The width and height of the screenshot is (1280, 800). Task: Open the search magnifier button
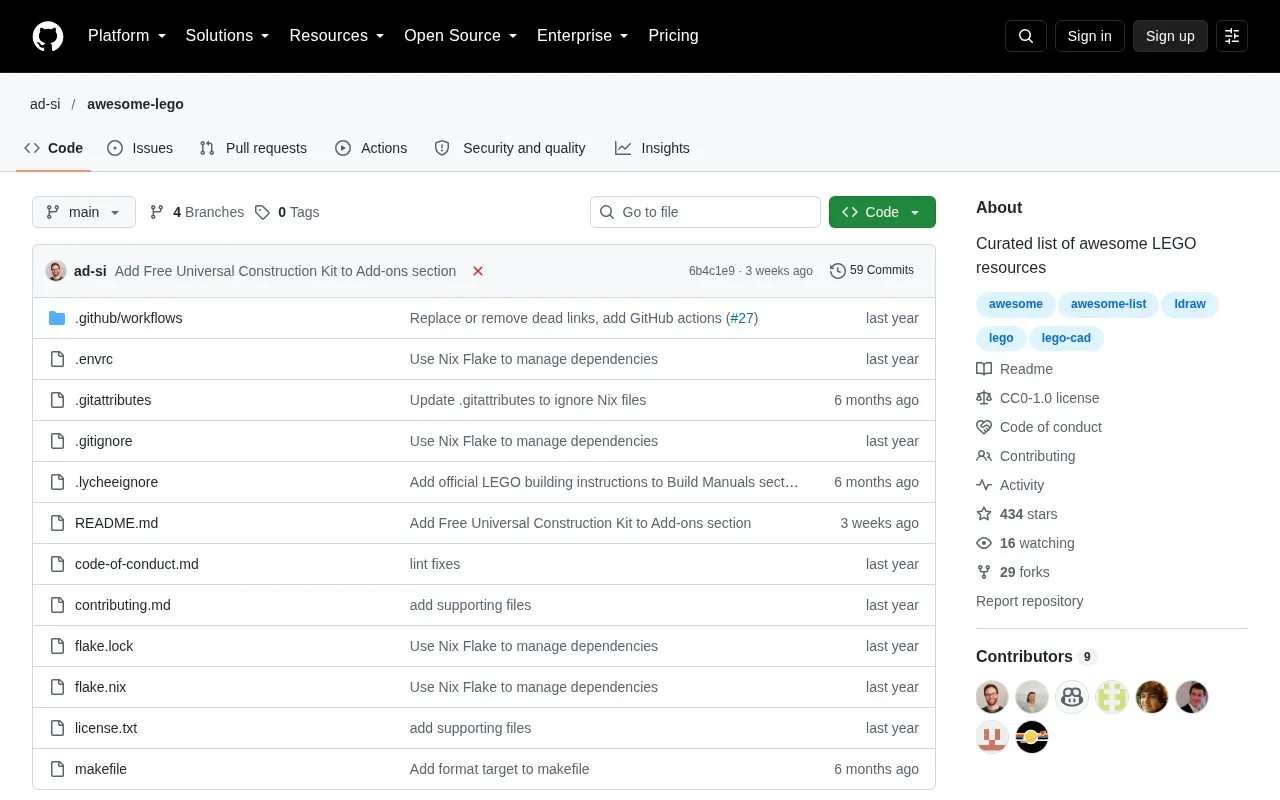(x=1026, y=36)
